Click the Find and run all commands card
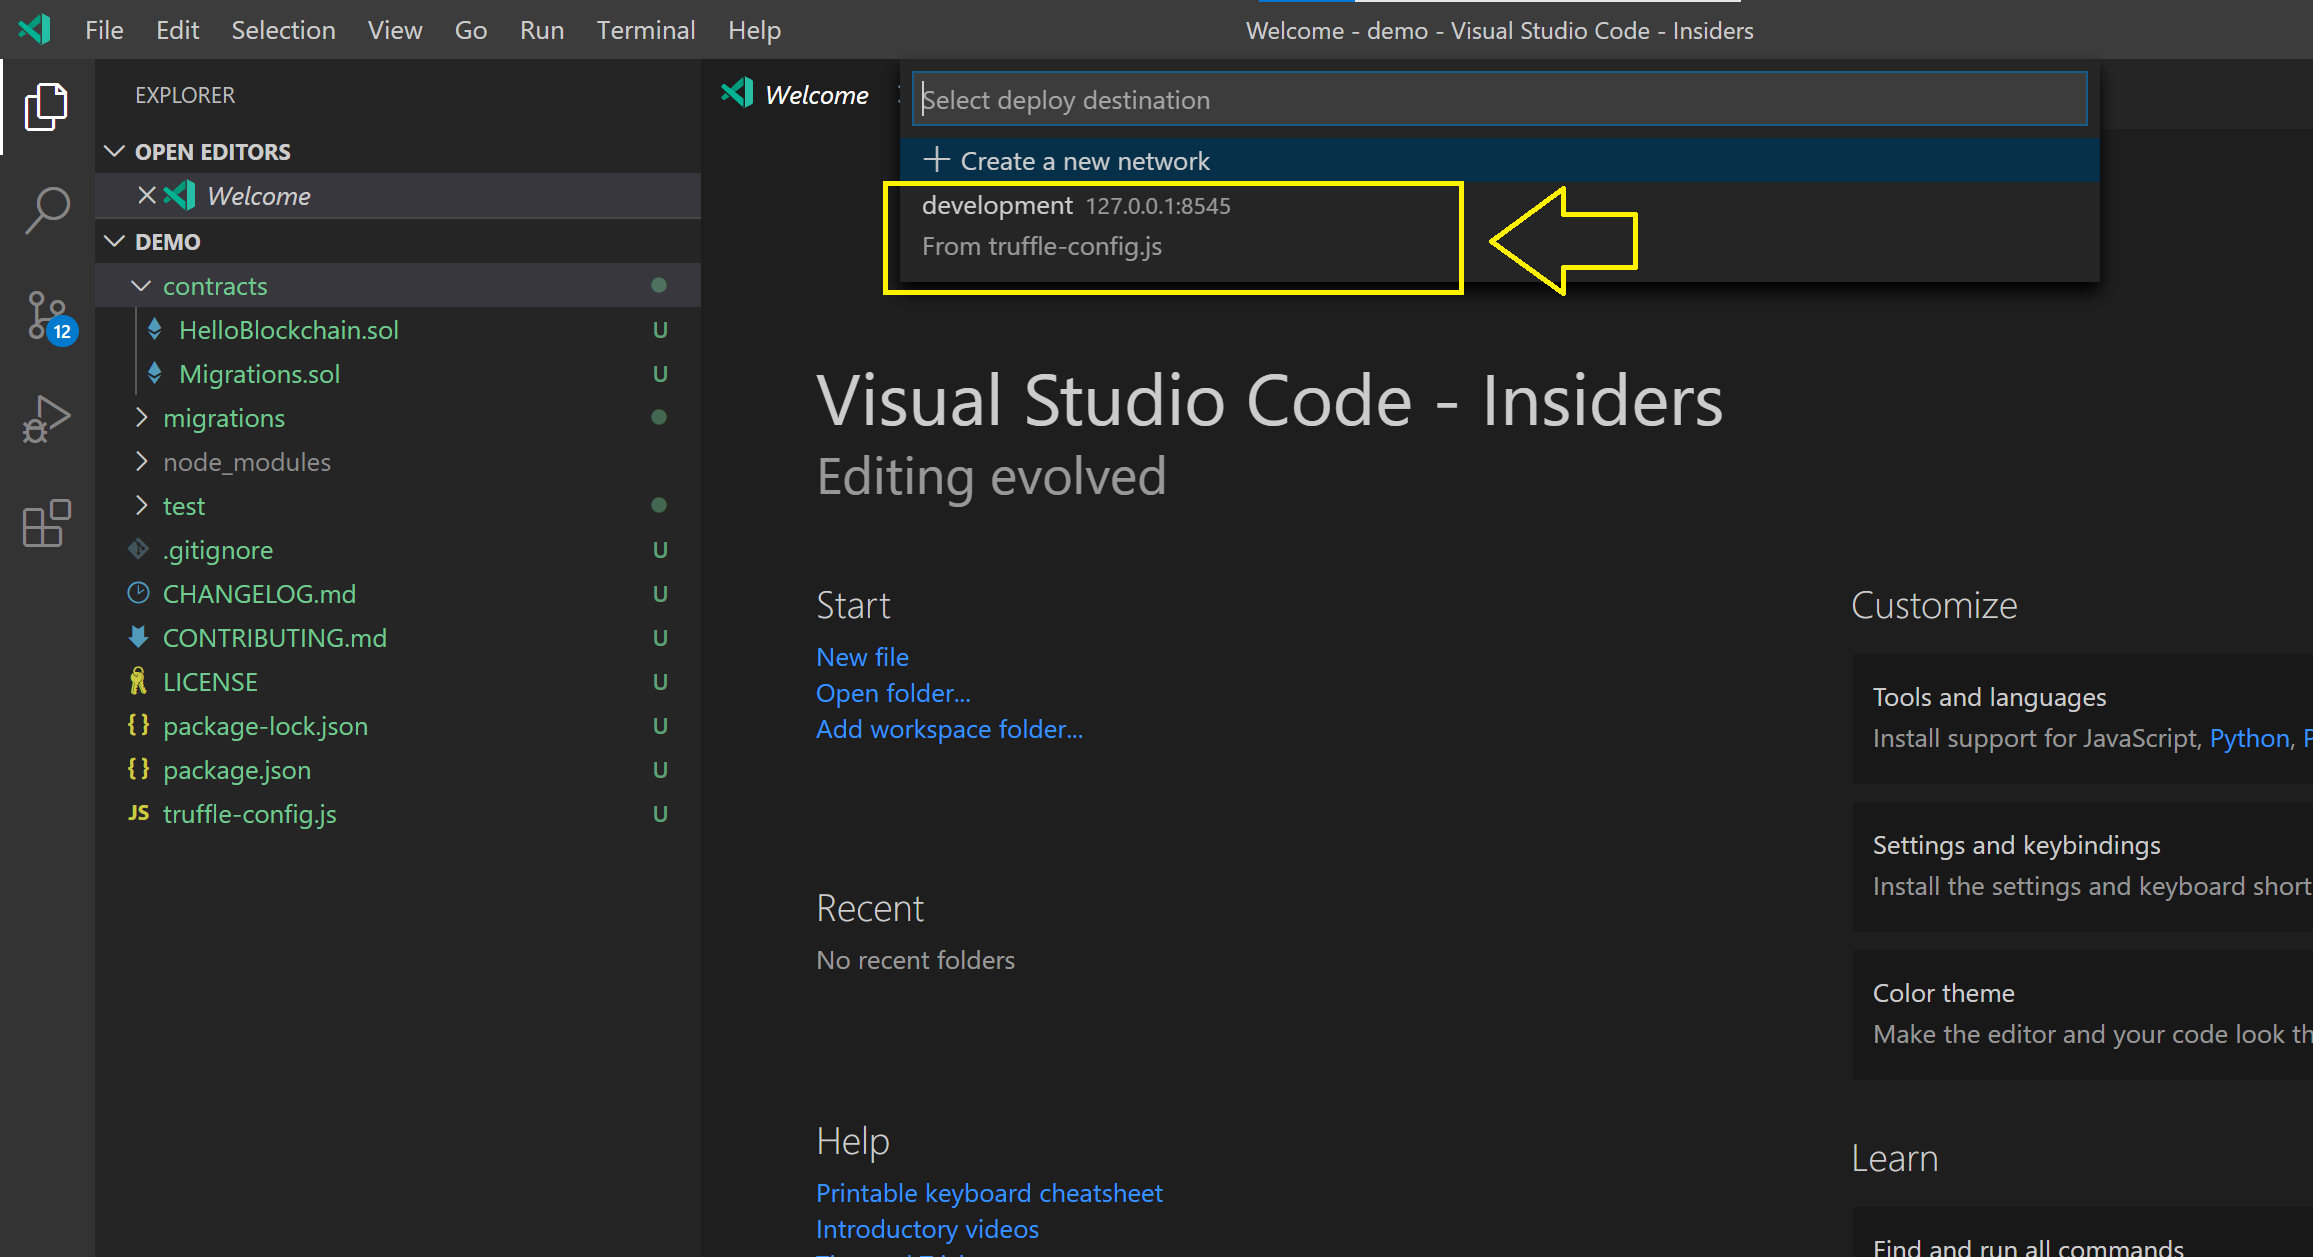Viewport: 2313px width, 1257px height. coord(2082,1232)
